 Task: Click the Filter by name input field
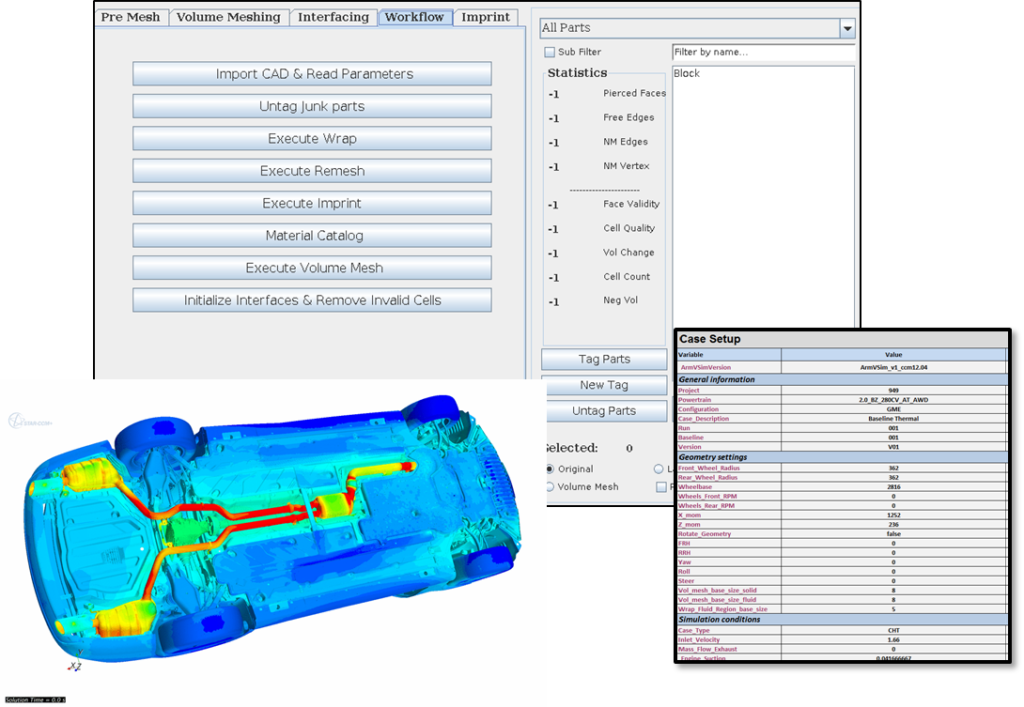pyautogui.click(x=764, y=51)
